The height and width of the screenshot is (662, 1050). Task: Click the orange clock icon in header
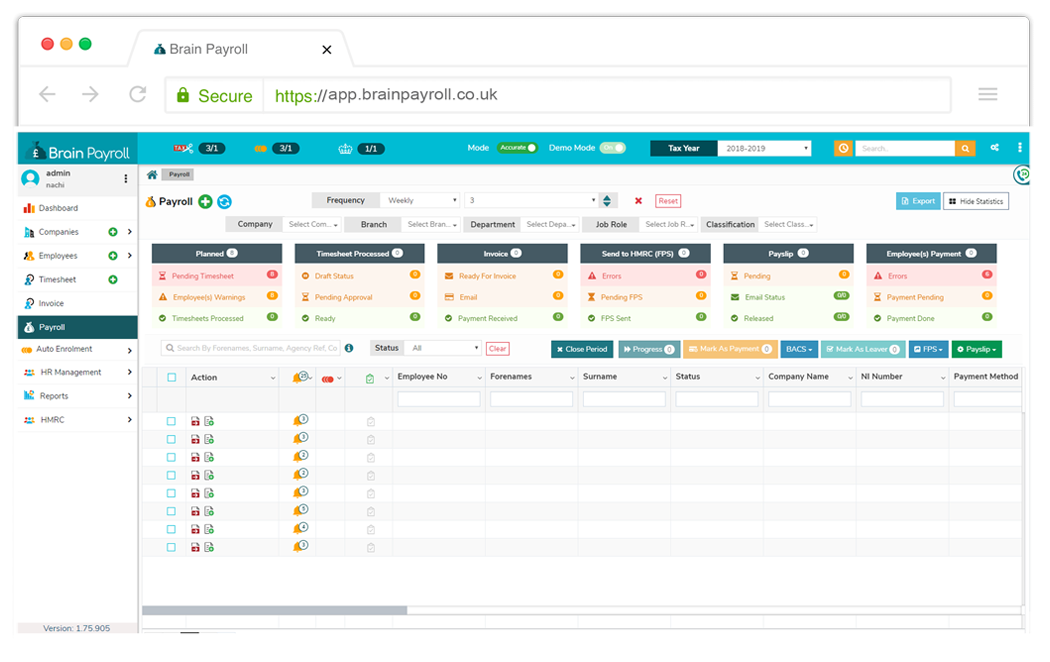click(x=843, y=148)
